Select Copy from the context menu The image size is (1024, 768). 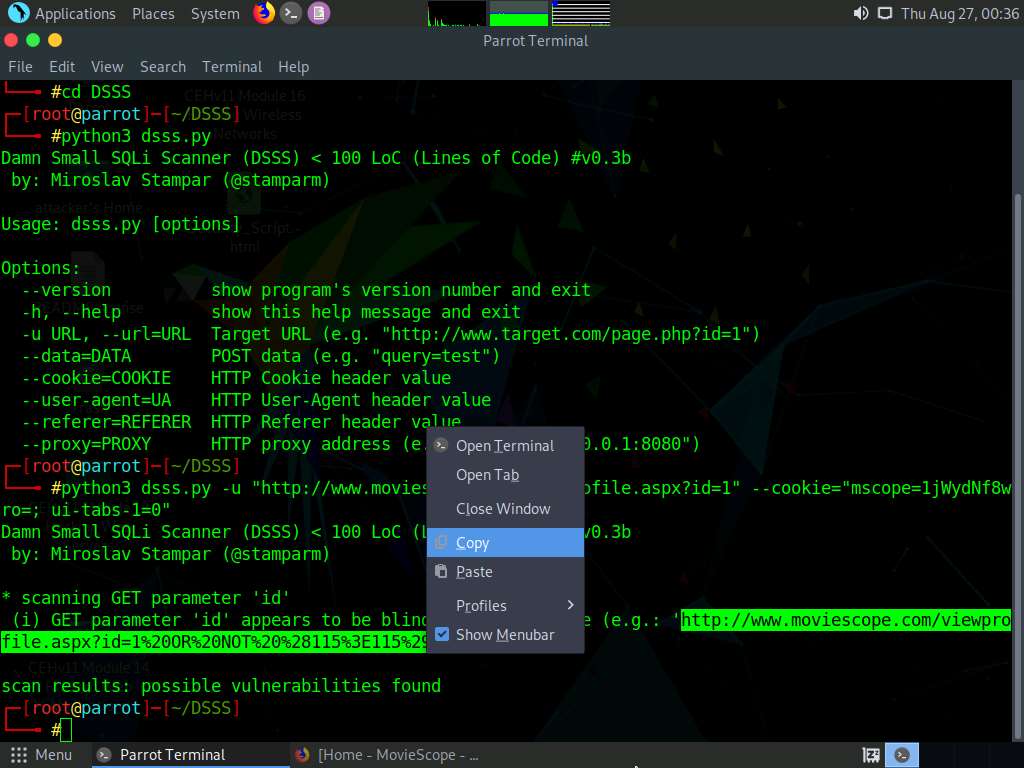coord(473,542)
